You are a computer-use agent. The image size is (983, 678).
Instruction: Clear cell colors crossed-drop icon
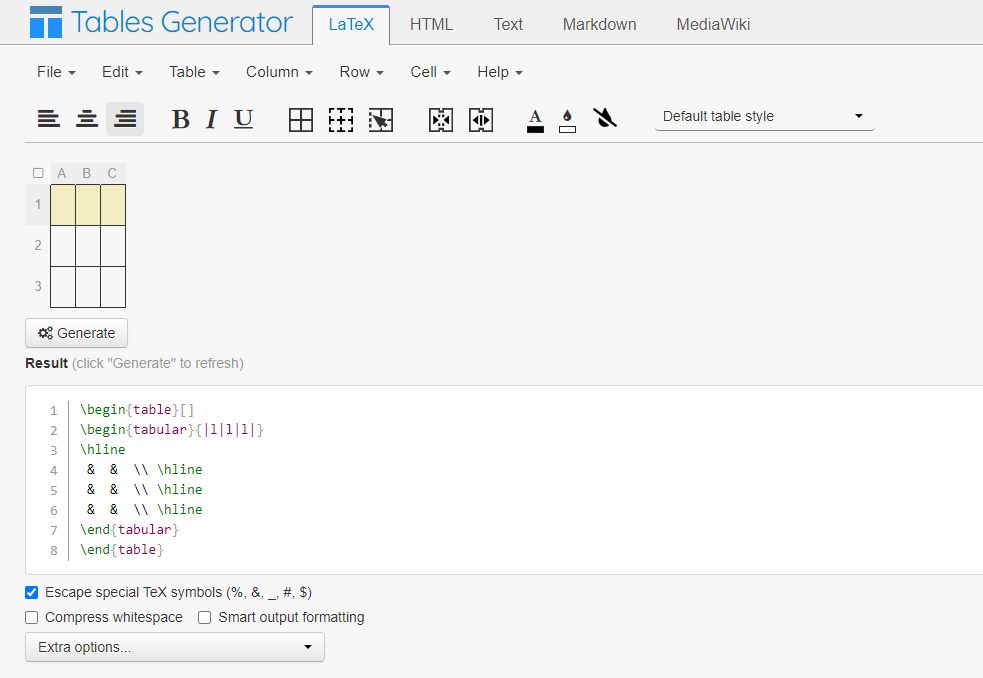605,117
